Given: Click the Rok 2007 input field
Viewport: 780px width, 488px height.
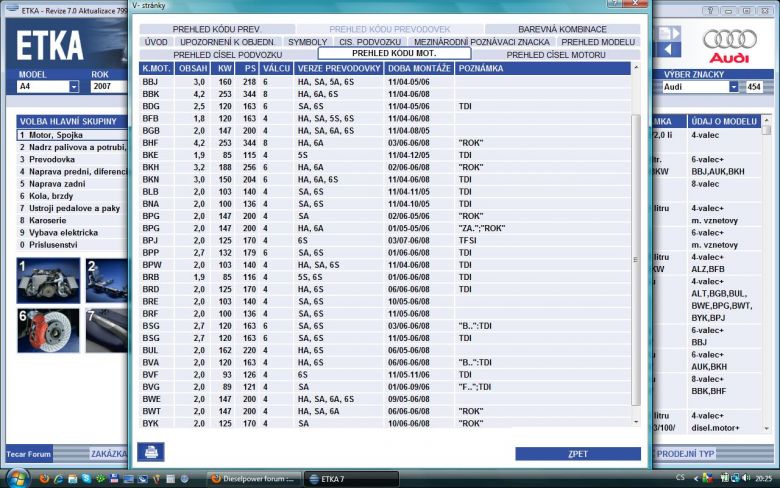Looking at the screenshot, I should coord(108,87).
